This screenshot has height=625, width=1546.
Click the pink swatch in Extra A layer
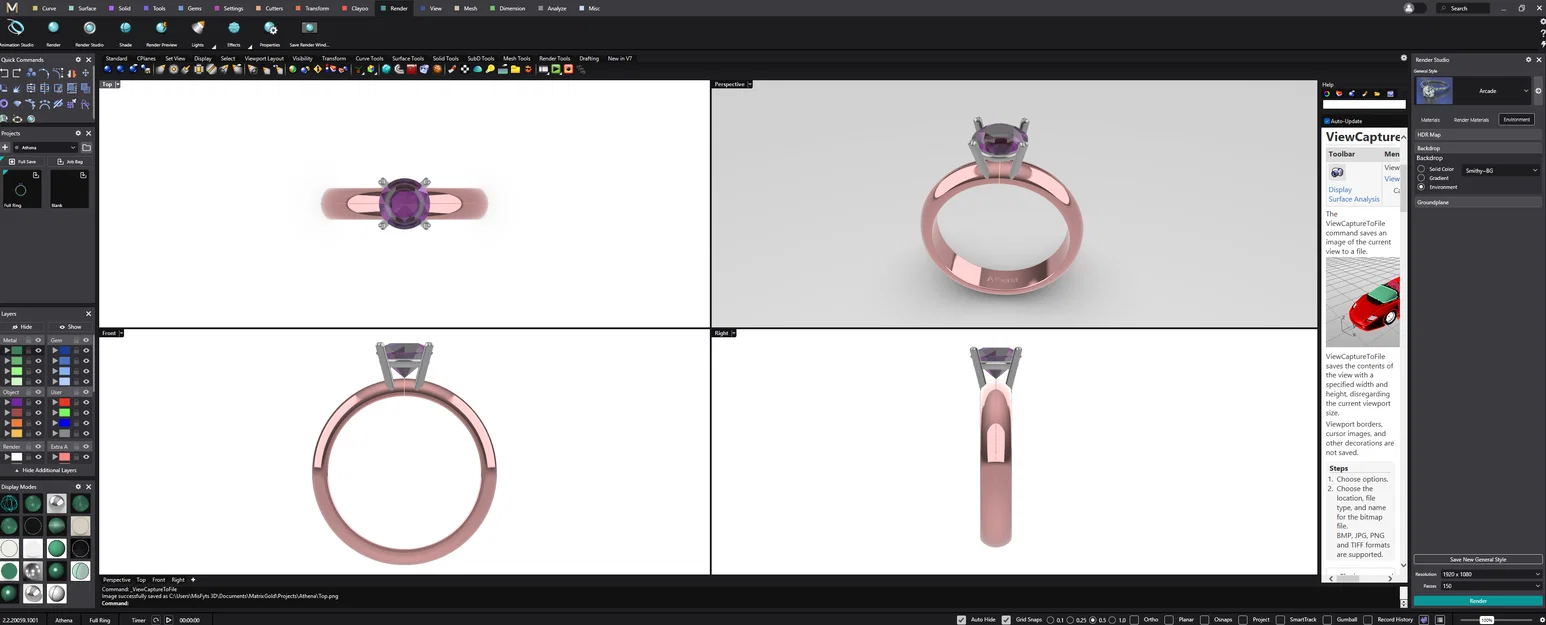point(64,457)
